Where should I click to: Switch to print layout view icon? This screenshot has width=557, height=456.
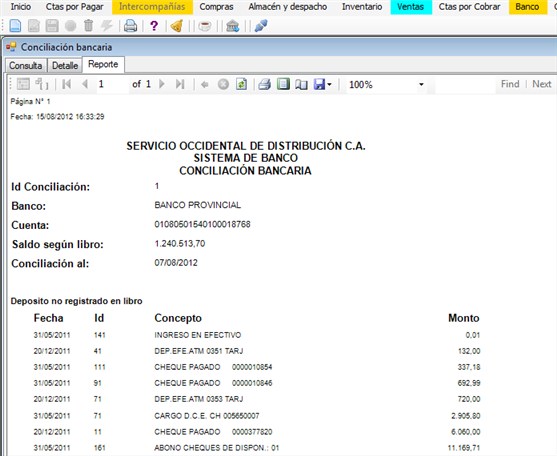(283, 84)
